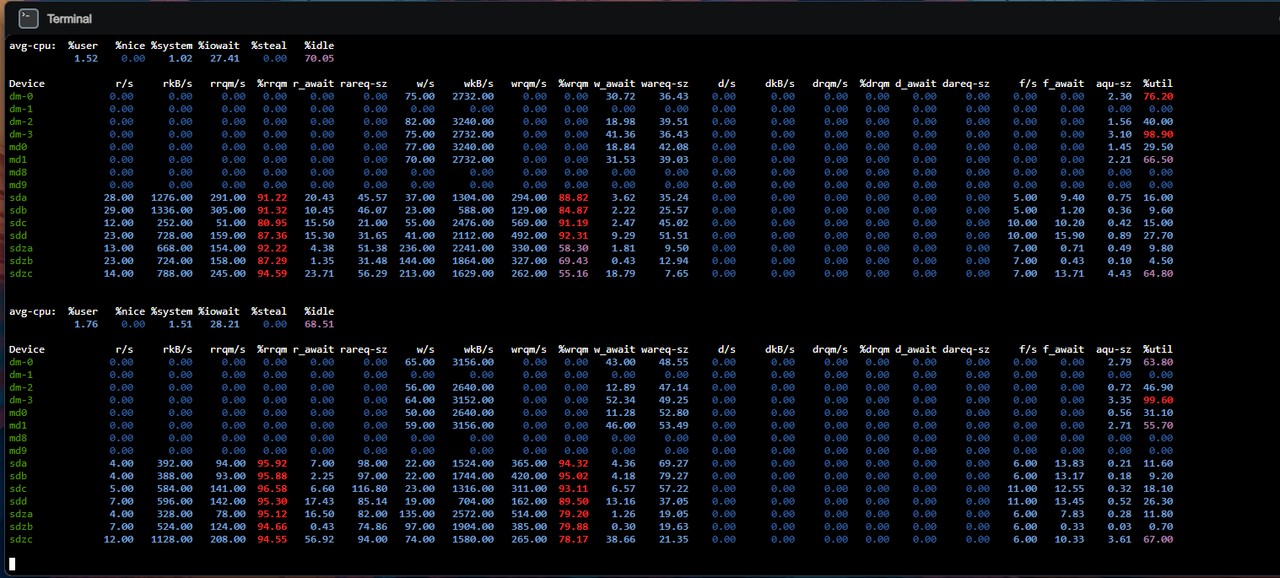Click the %wrqm value 55.16
Image resolution: width=1280 pixels, height=578 pixels.
(x=574, y=273)
